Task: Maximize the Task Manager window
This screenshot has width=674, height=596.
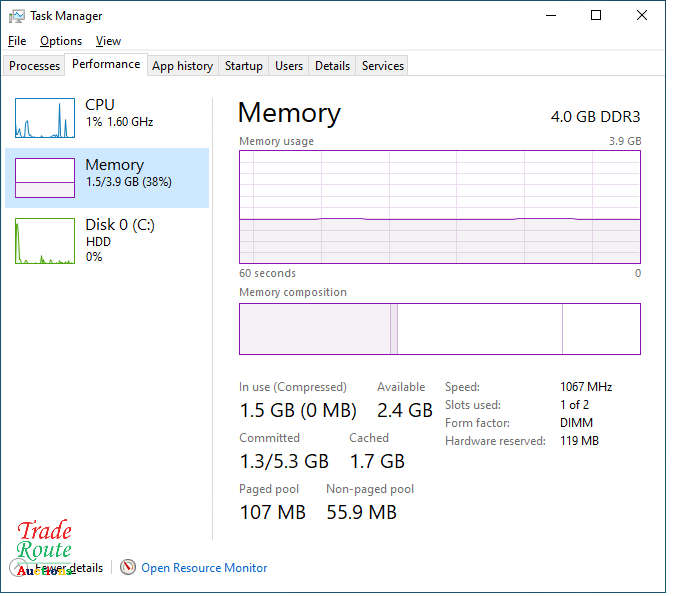Action: point(596,16)
